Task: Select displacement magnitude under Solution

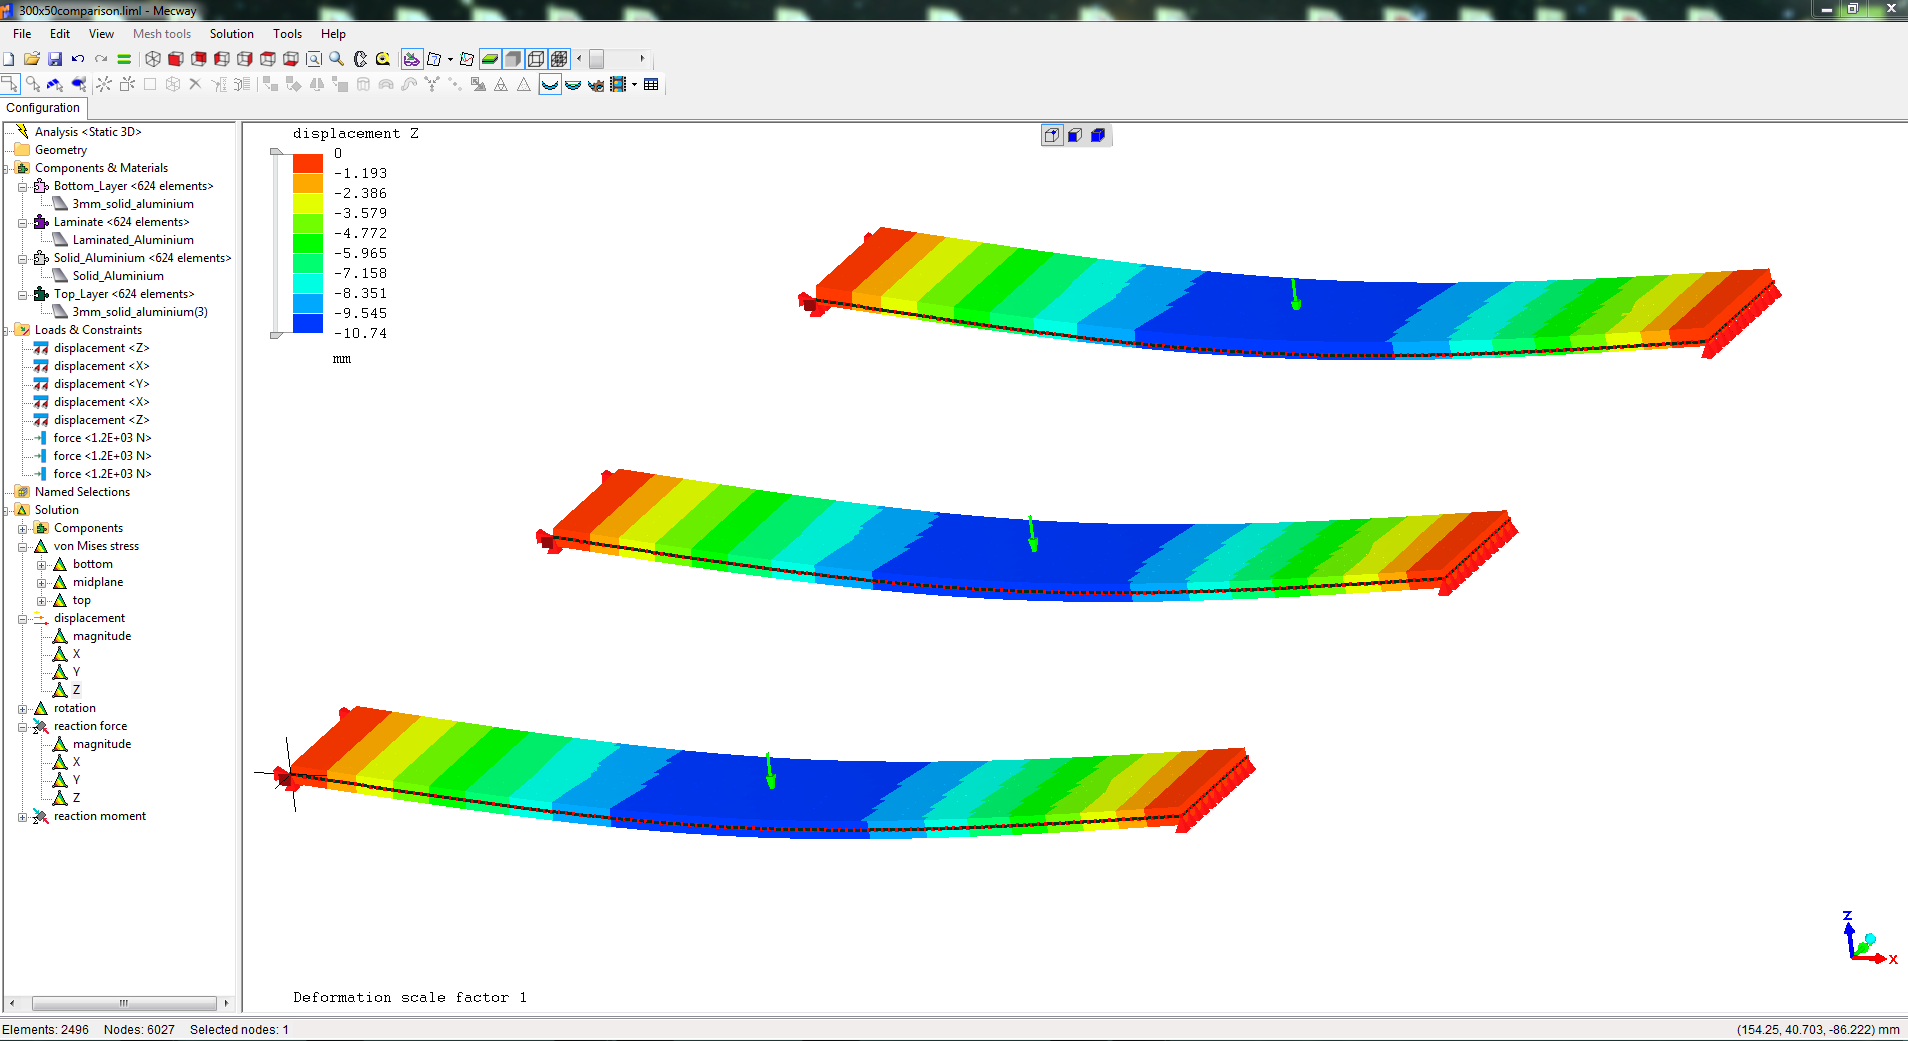Action: pyautogui.click(x=102, y=636)
